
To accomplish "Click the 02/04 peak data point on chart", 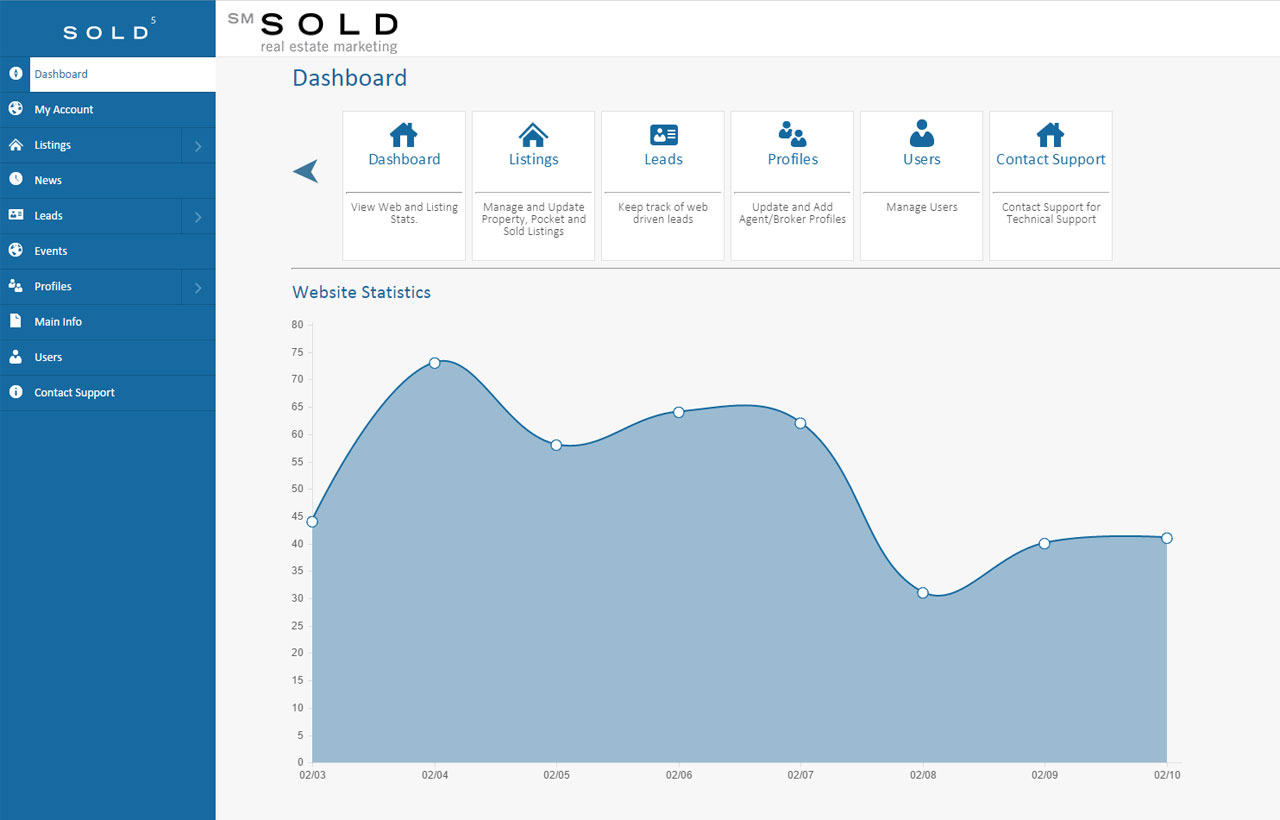I will pyautogui.click(x=434, y=363).
